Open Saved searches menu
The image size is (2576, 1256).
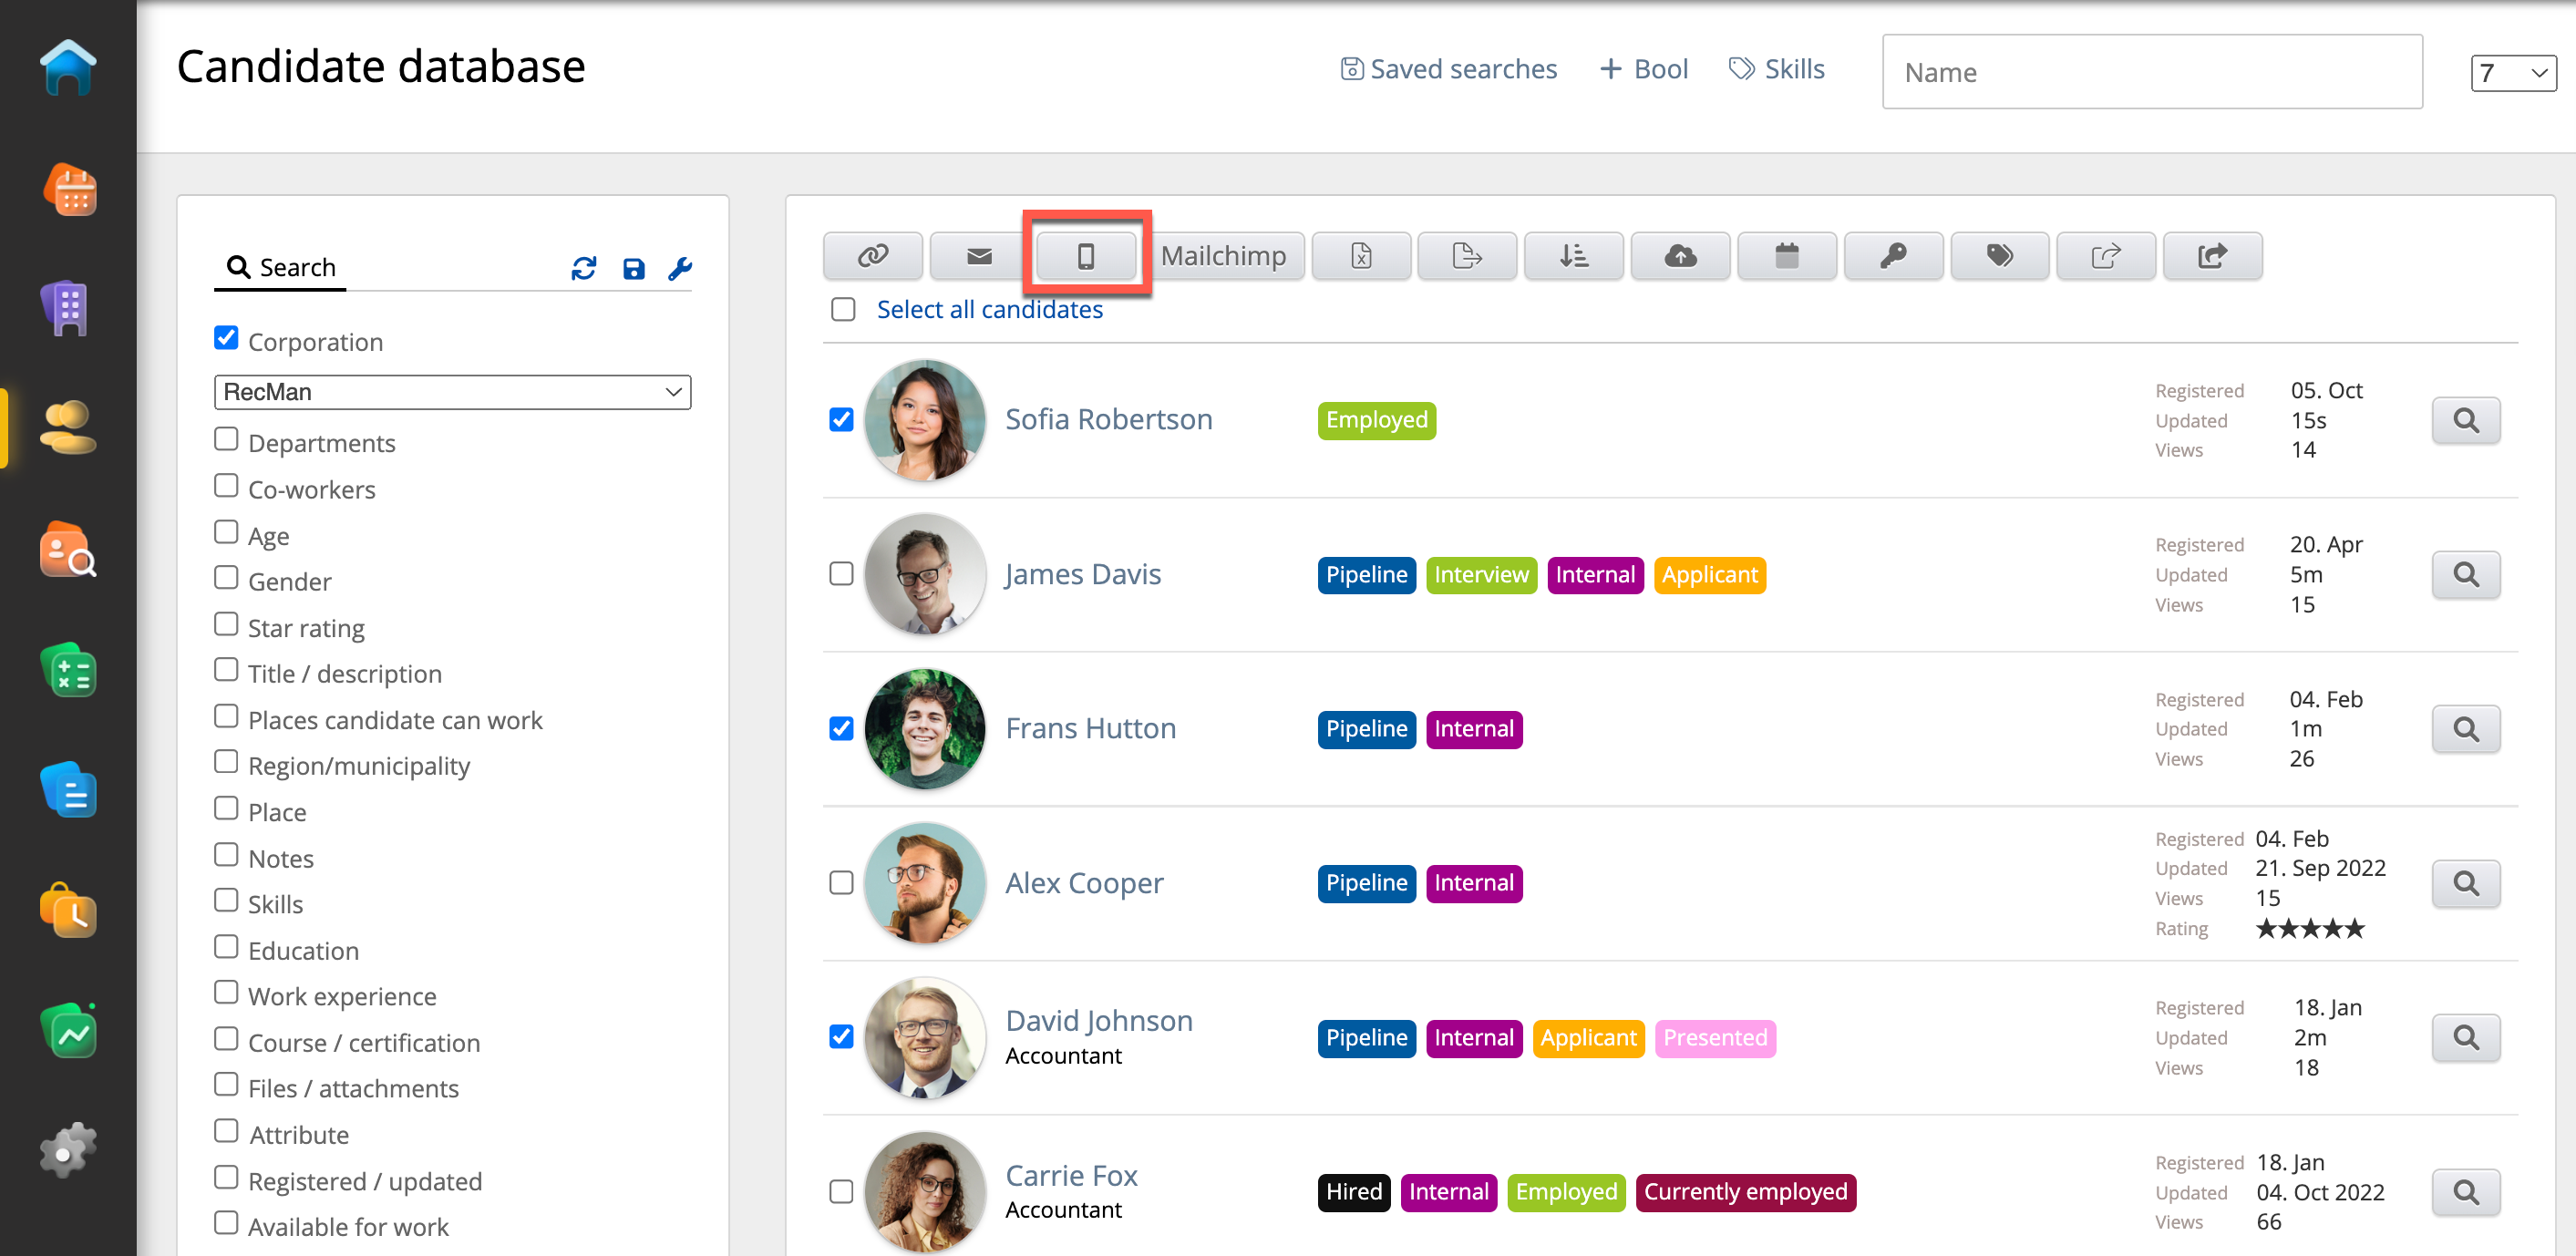click(1449, 69)
